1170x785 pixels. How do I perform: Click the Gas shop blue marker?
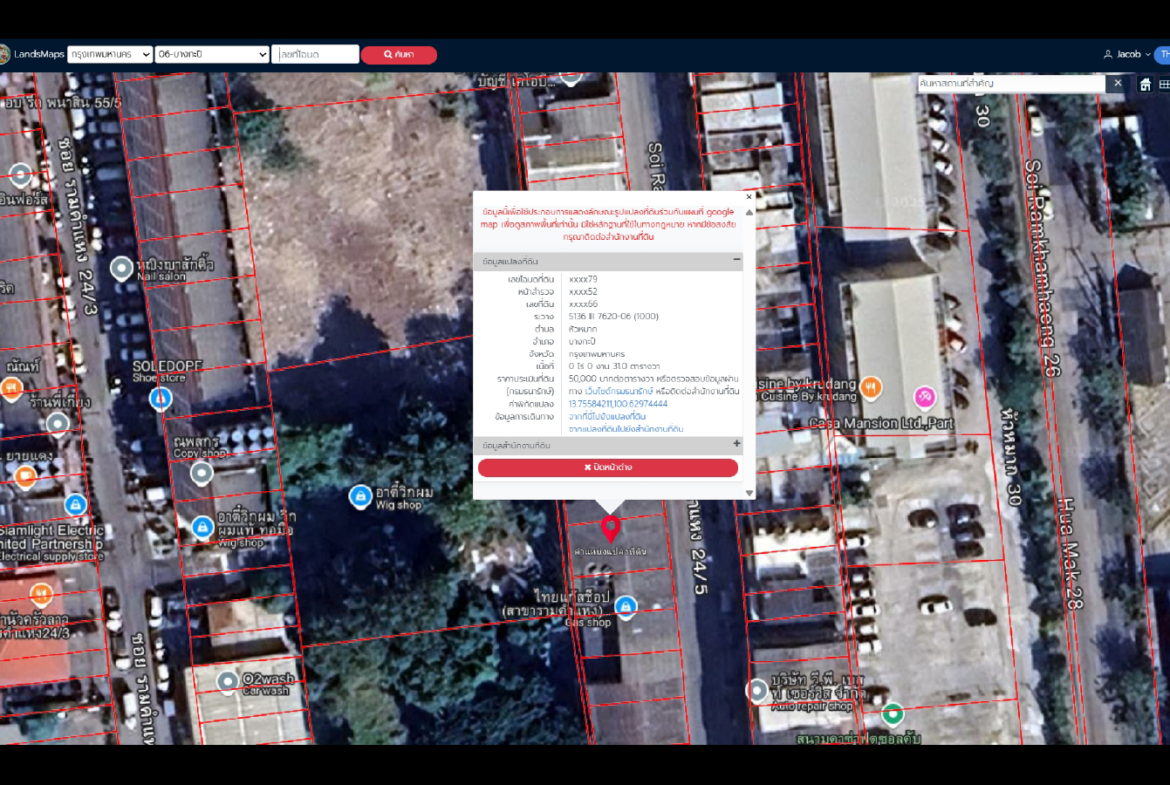[x=626, y=606]
